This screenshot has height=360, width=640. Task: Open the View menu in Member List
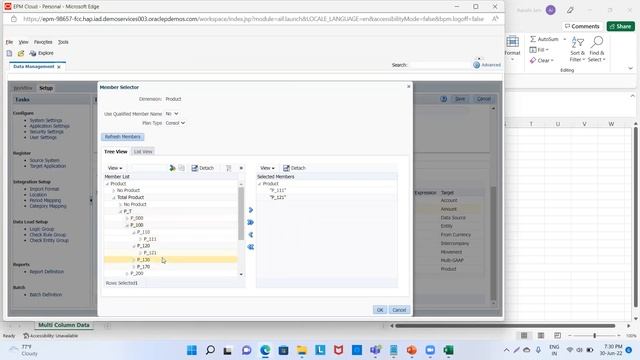click(115, 168)
